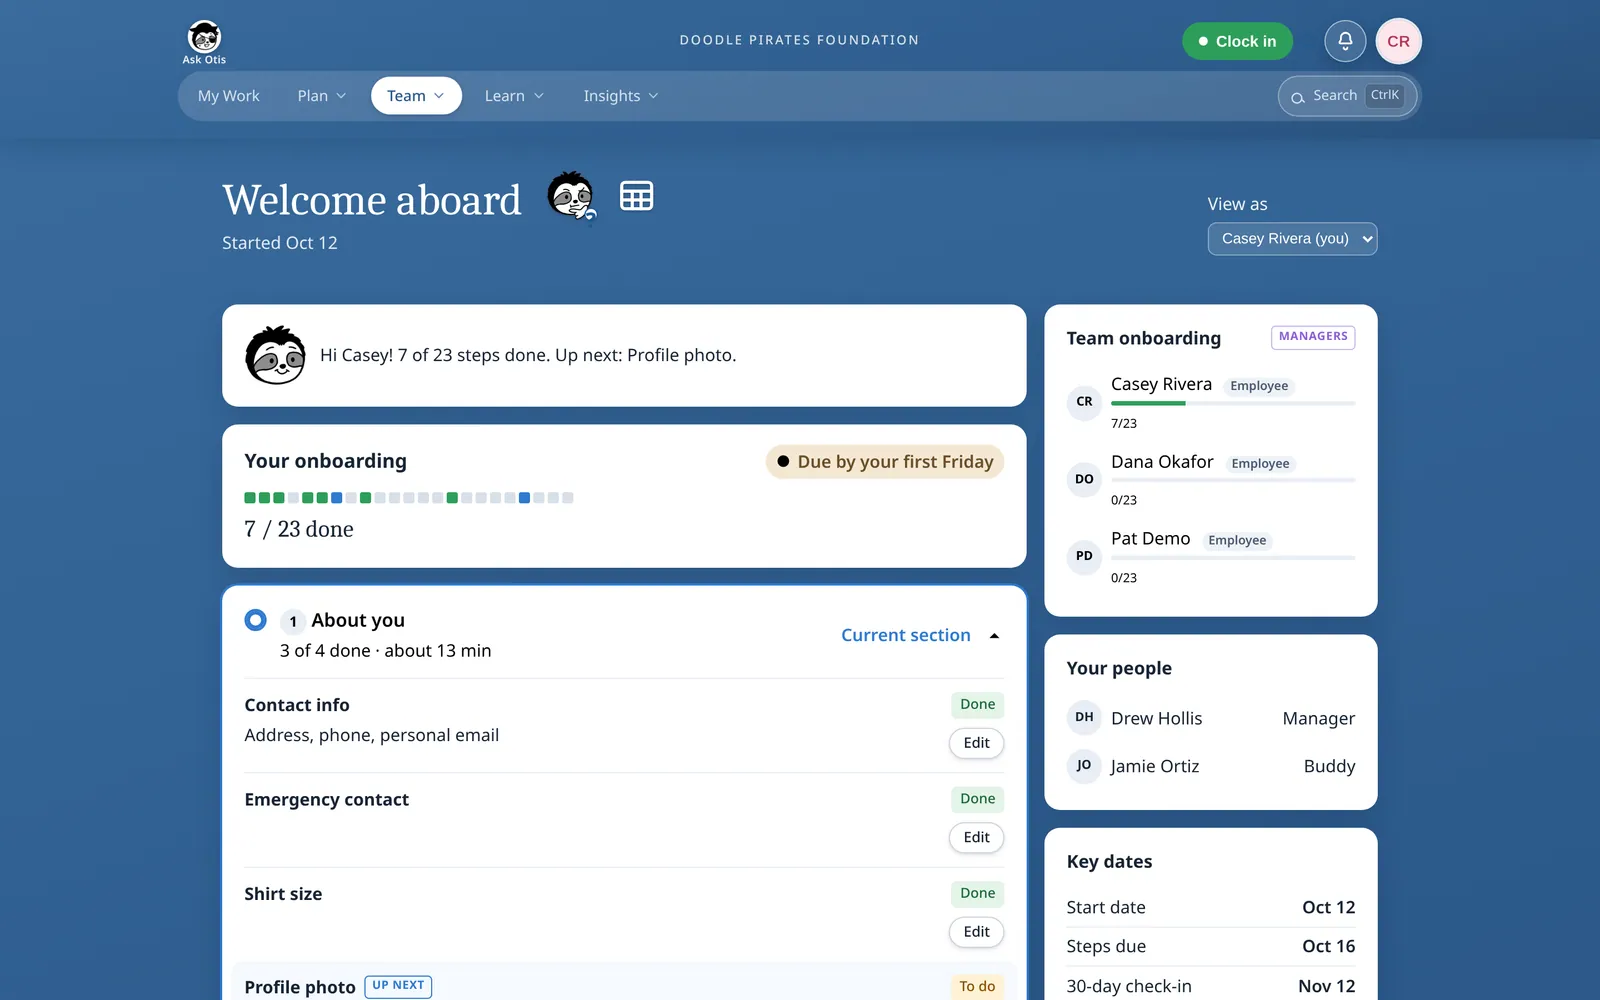
Task: Click the sloth mascot beside Welcome aboard
Action: point(572,196)
